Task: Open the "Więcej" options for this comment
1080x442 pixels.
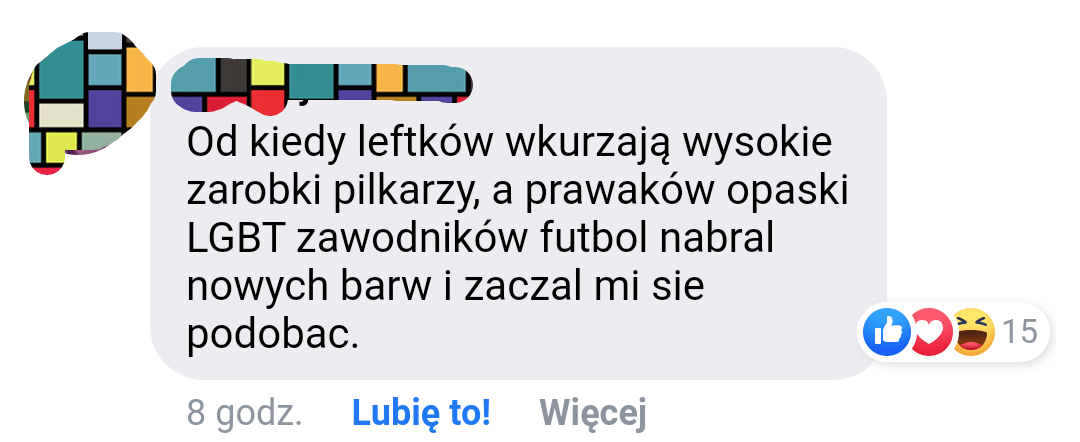Action: tap(593, 413)
